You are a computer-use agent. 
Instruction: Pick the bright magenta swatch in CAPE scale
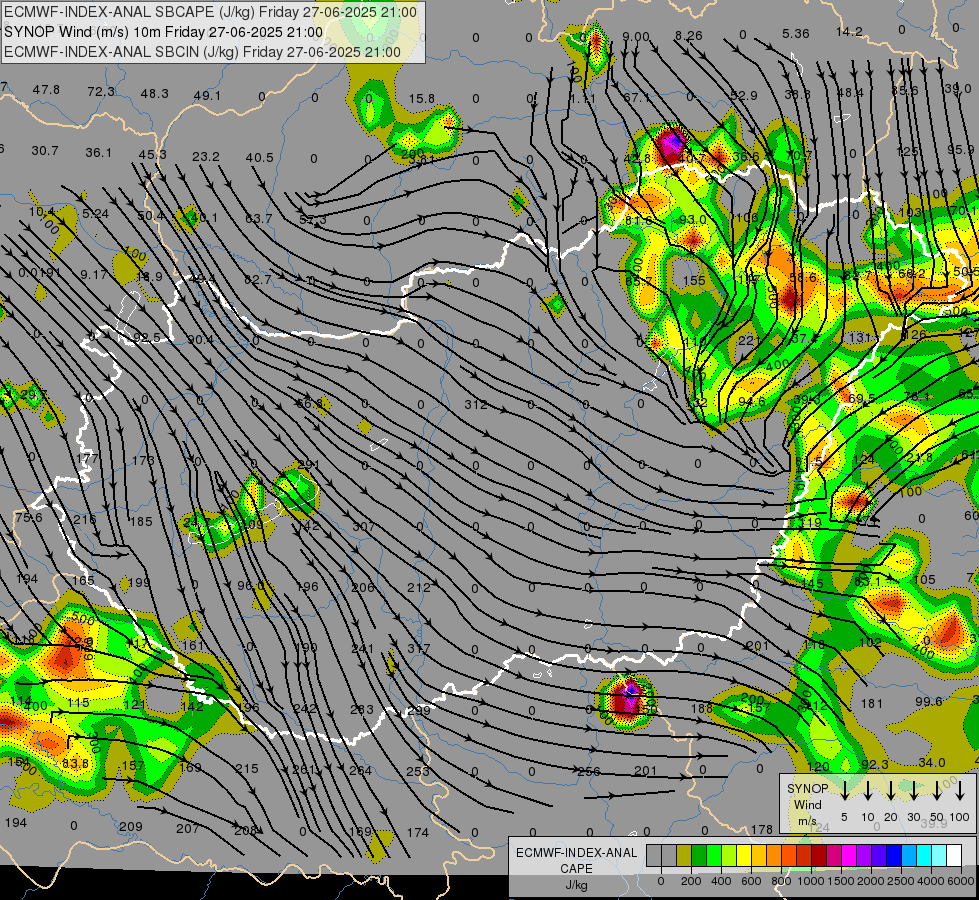tap(849, 855)
